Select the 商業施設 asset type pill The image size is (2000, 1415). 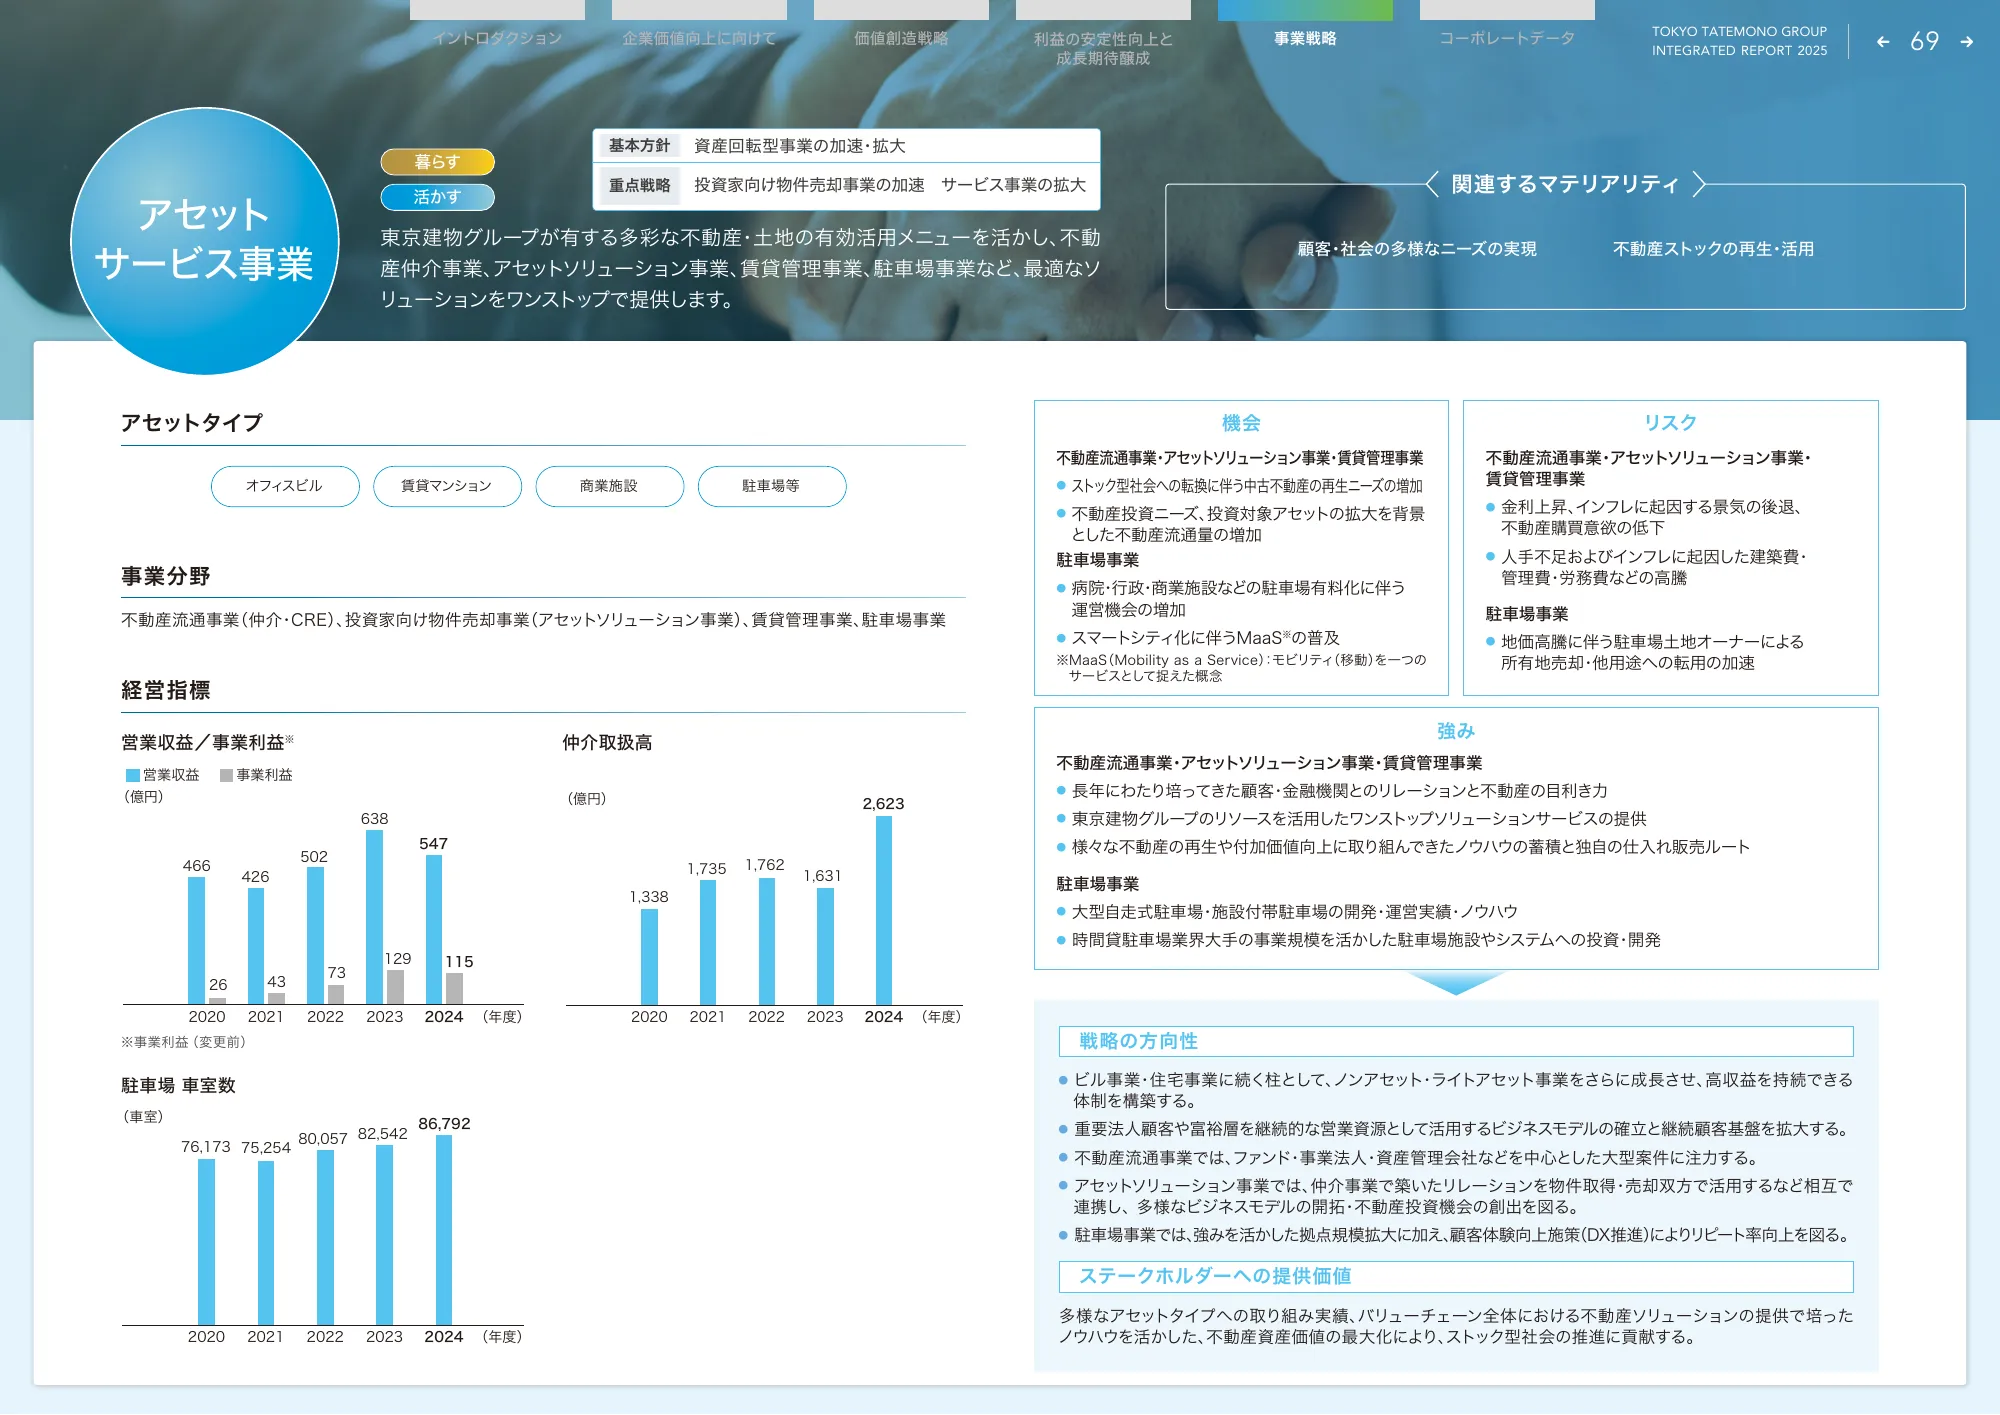pyautogui.click(x=609, y=486)
